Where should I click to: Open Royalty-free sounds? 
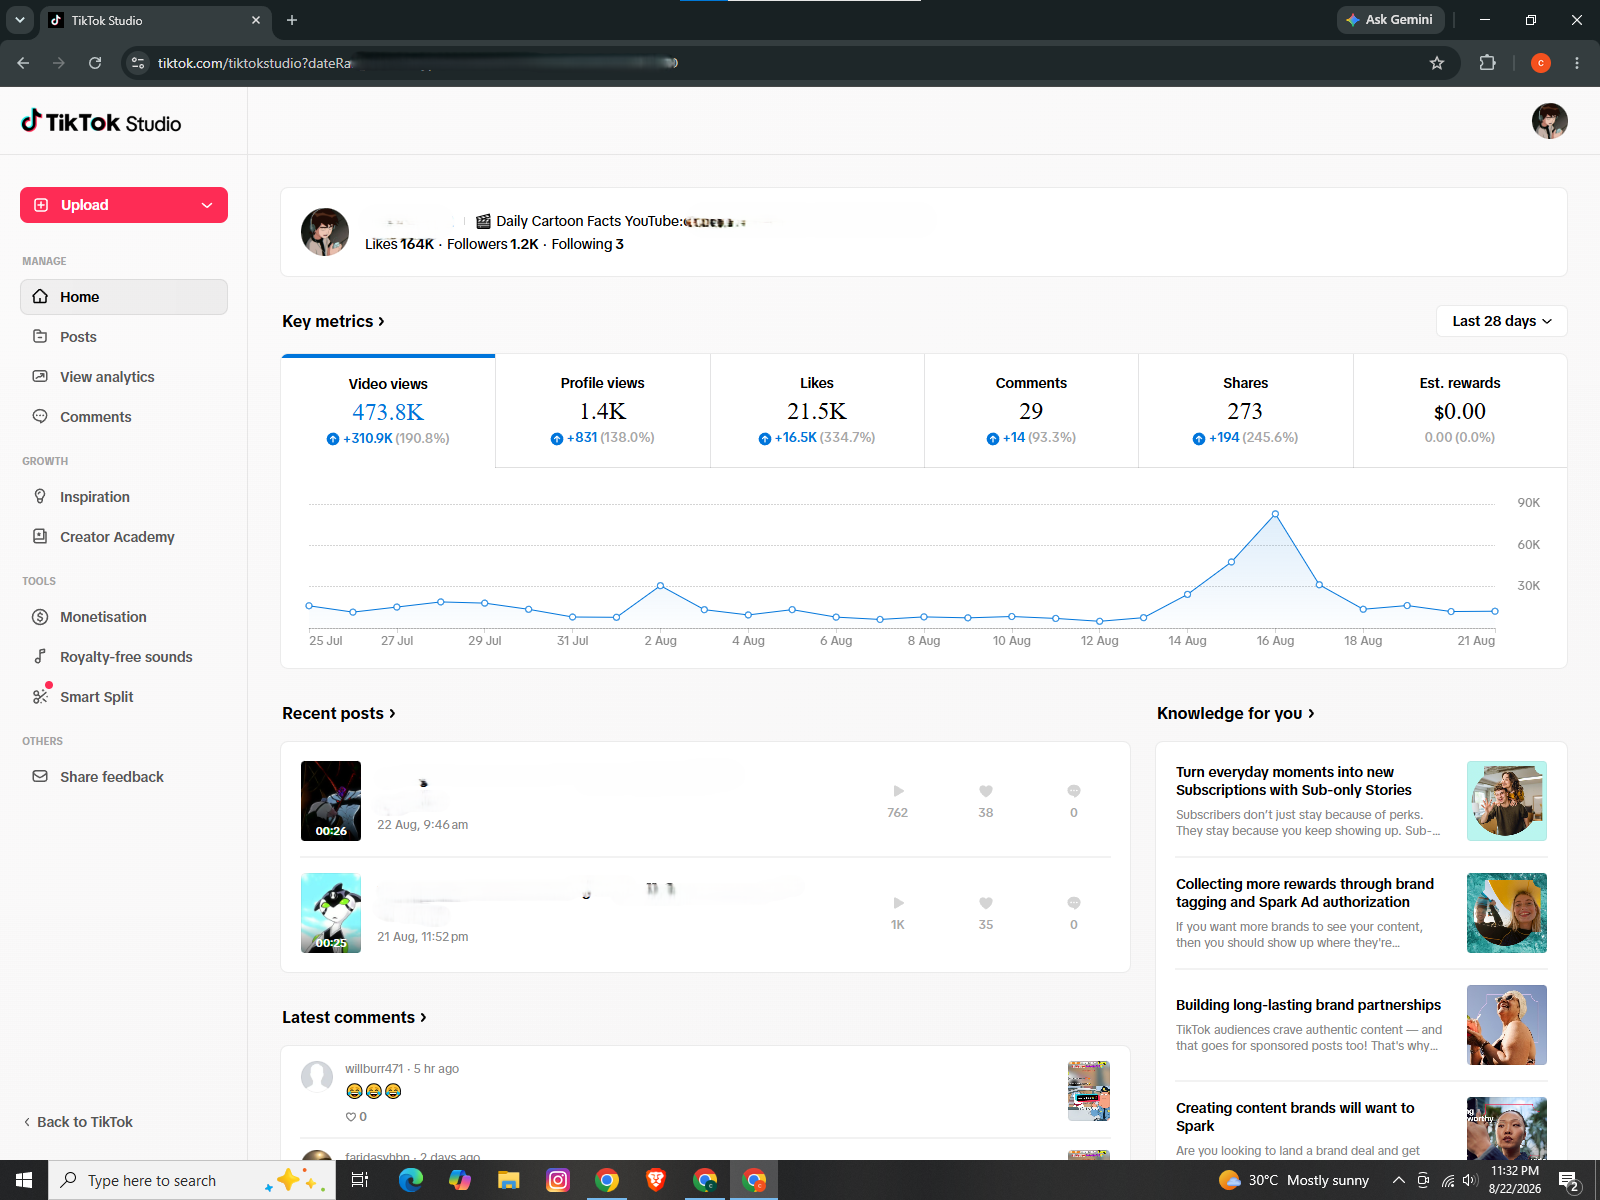coord(124,657)
